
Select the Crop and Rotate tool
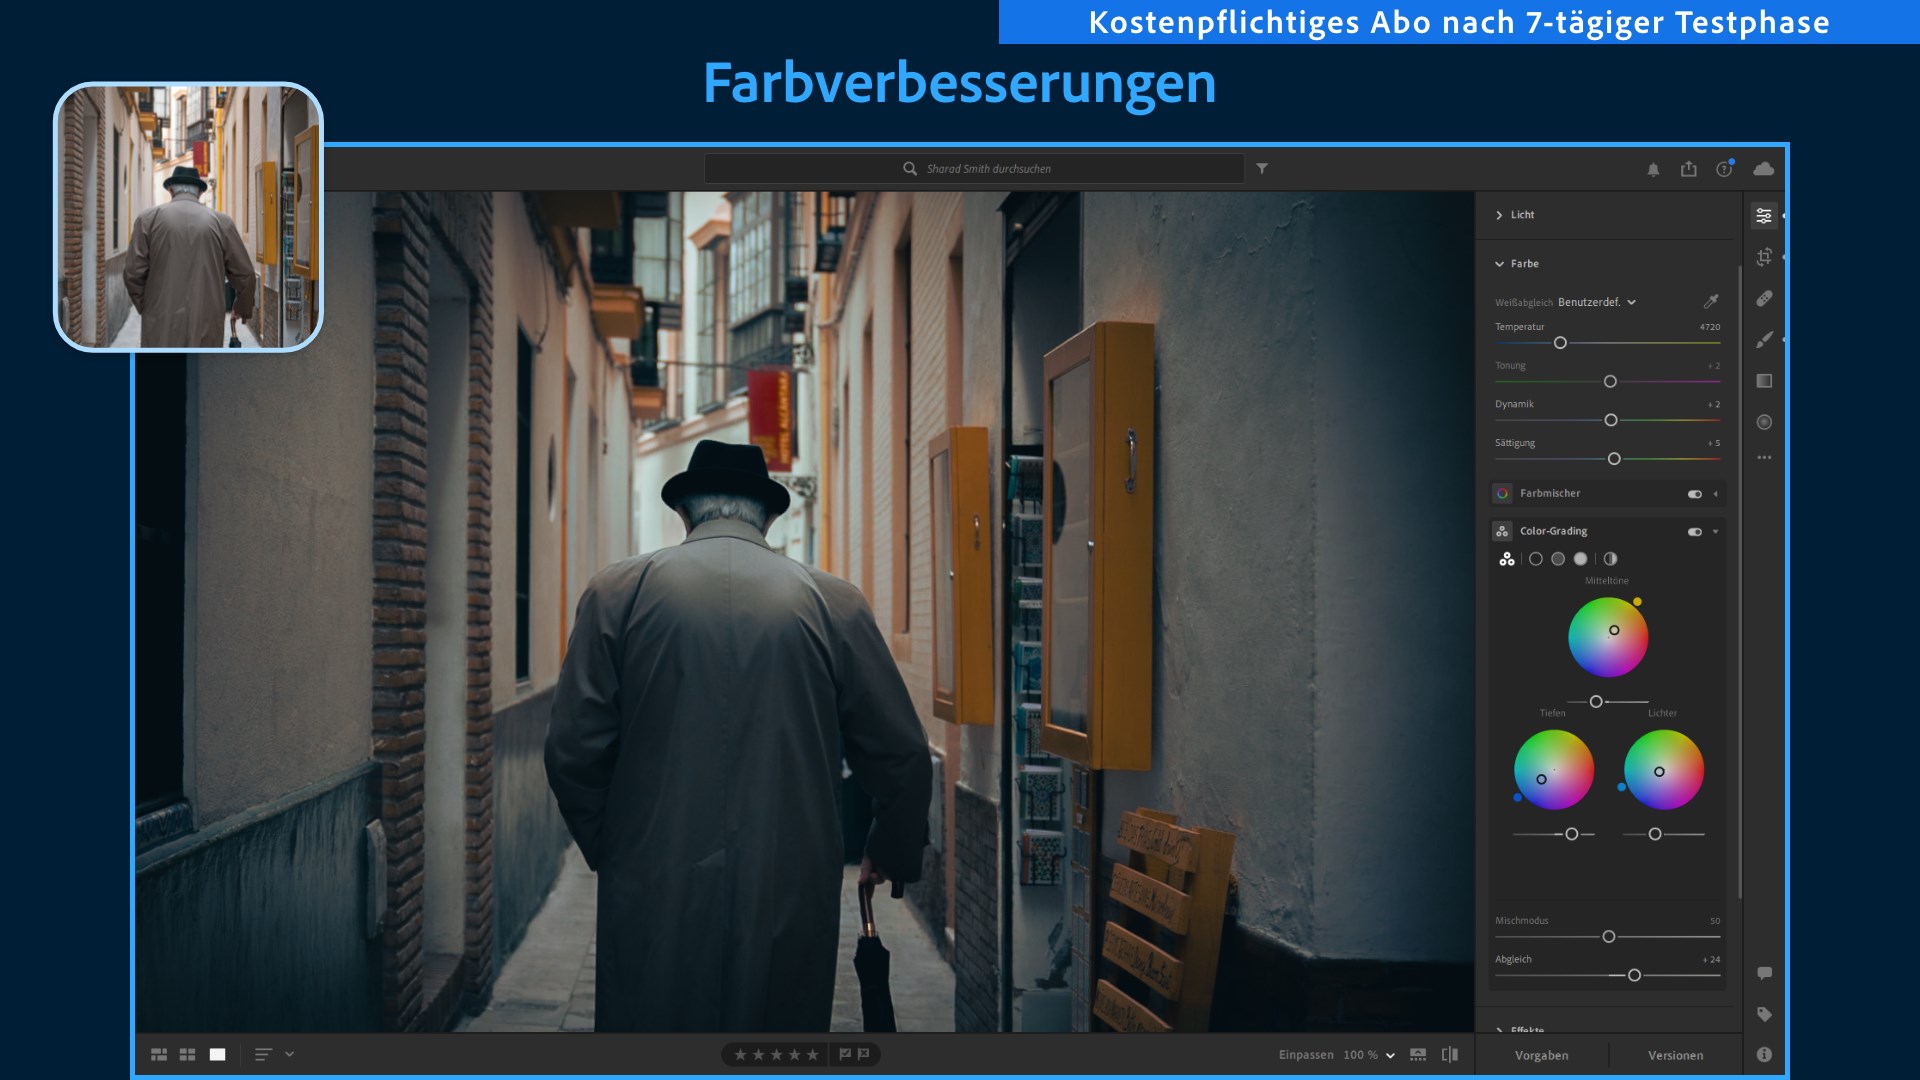pyautogui.click(x=1764, y=257)
